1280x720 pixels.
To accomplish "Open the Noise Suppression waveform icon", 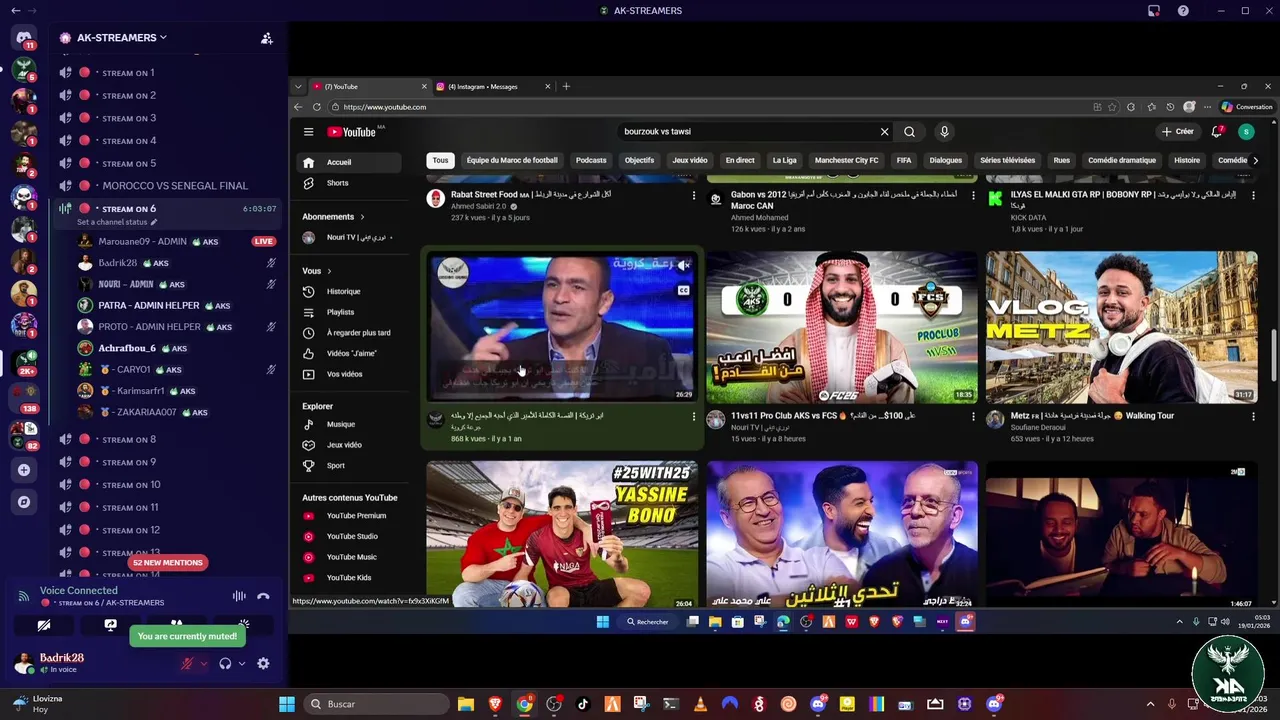I will tap(239, 596).
